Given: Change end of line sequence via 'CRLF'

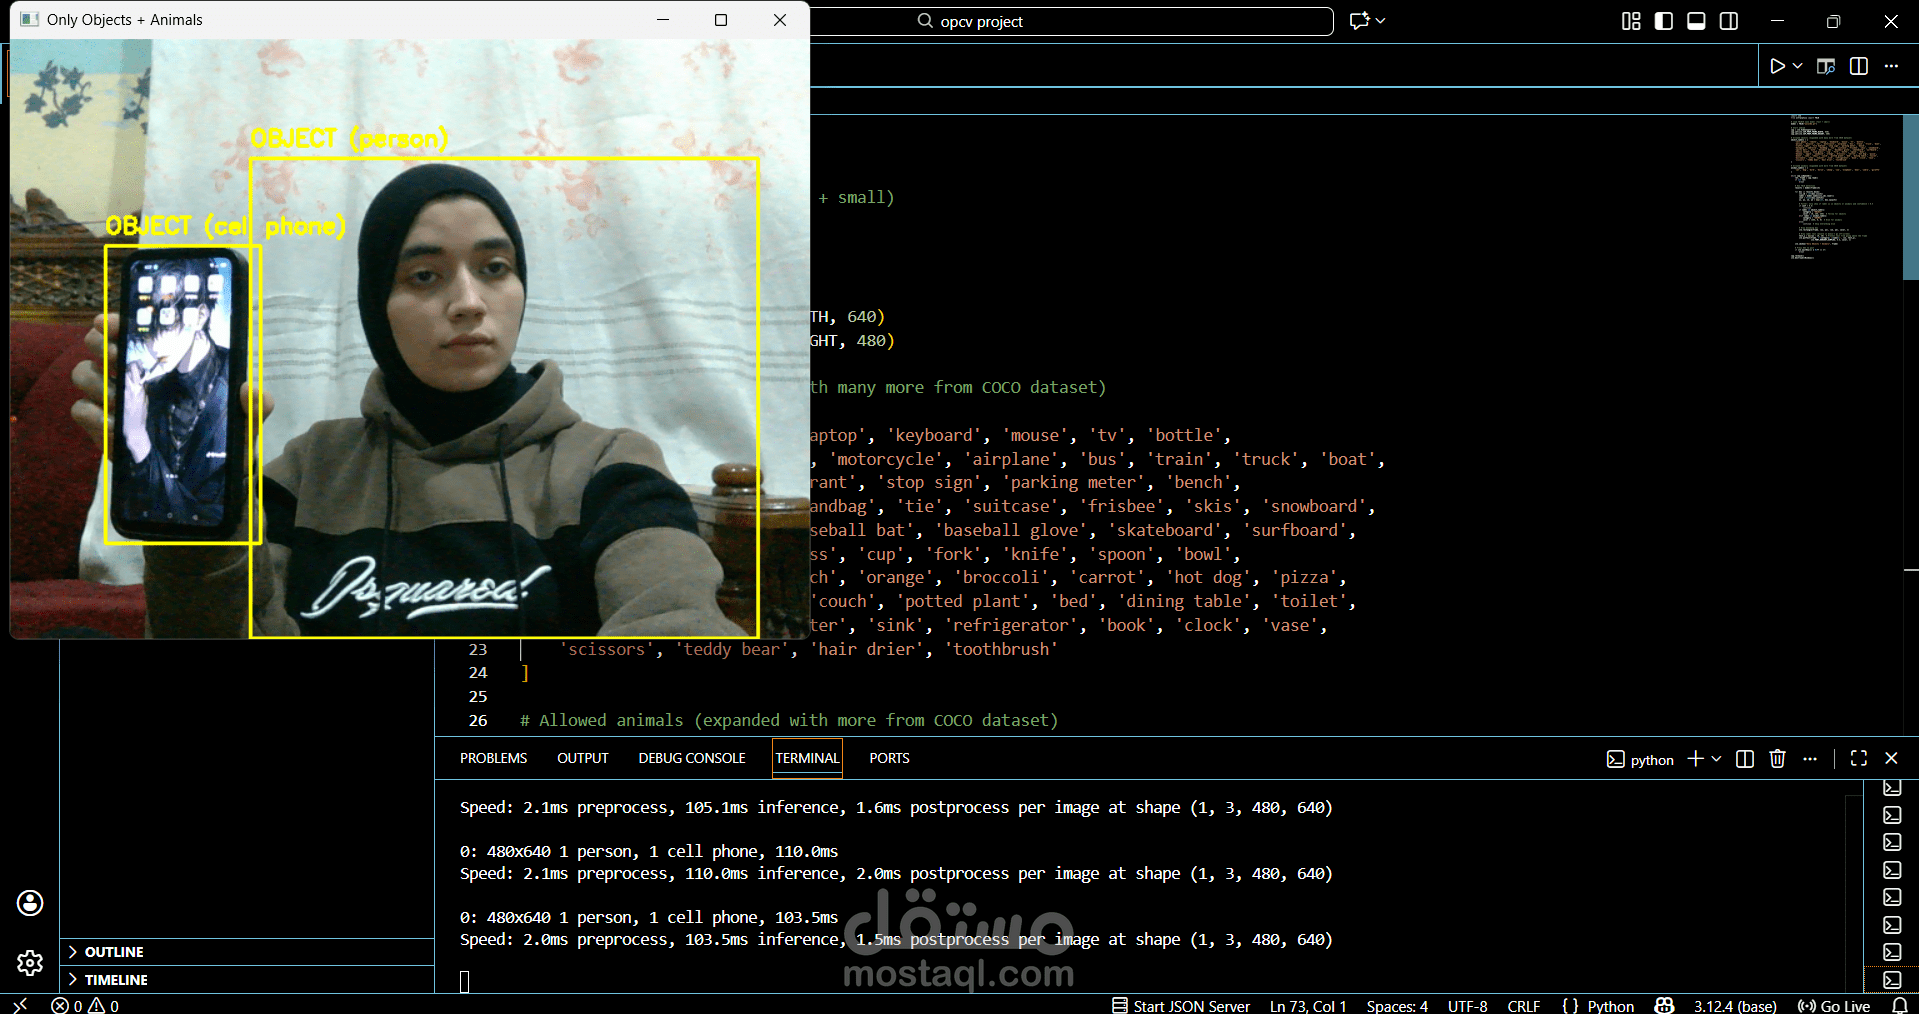Looking at the screenshot, I should (x=1523, y=1006).
